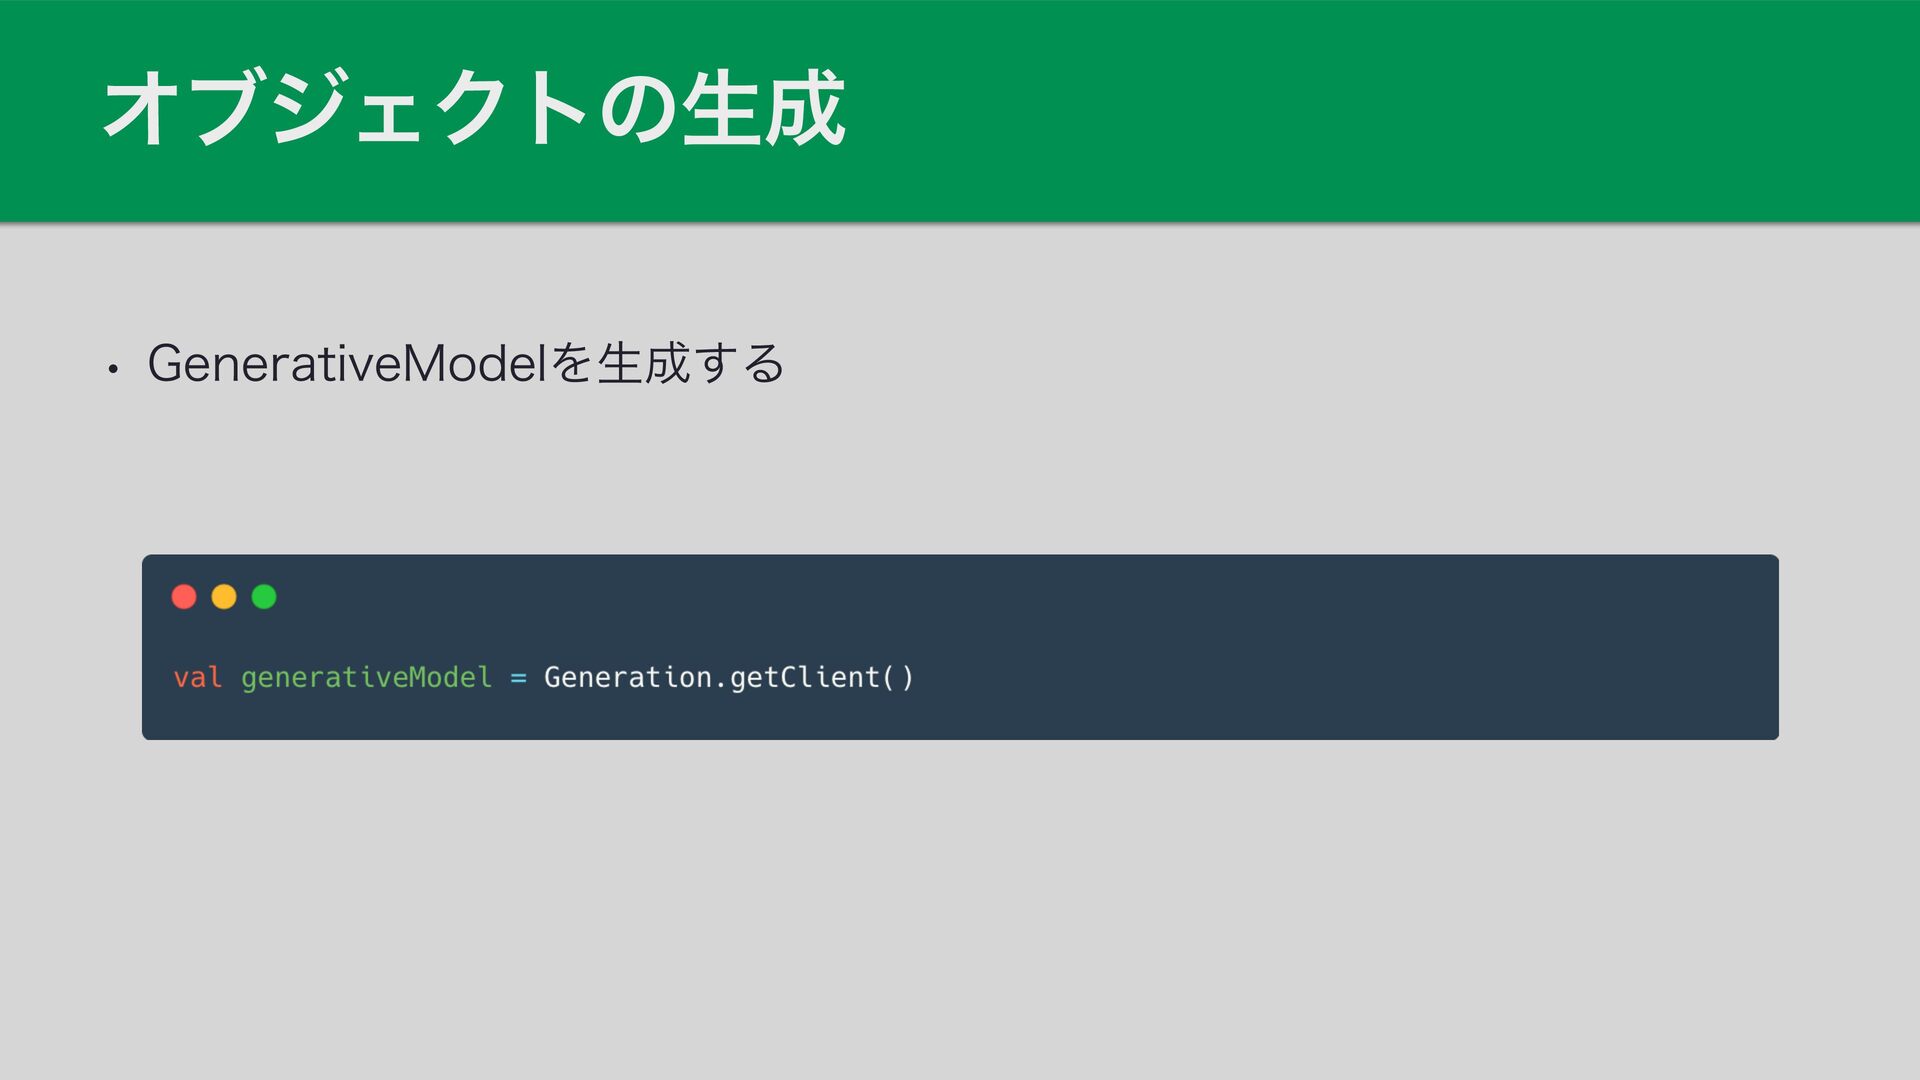The image size is (1920, 1080).
Task: Click the word GenerativeModel in the bullet
Action: coord(347,364)
